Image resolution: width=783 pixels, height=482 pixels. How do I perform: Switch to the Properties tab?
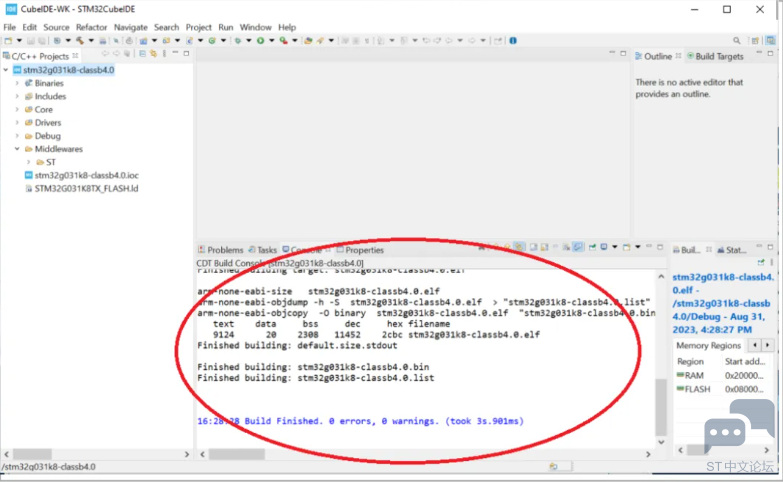(x=360, y=250)
